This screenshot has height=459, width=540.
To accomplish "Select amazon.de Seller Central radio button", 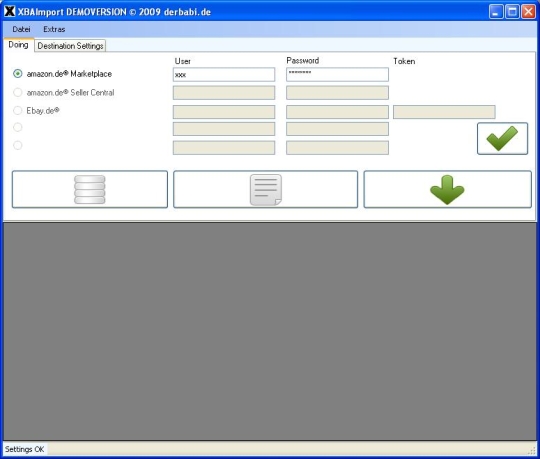I will tap(18, 92).
